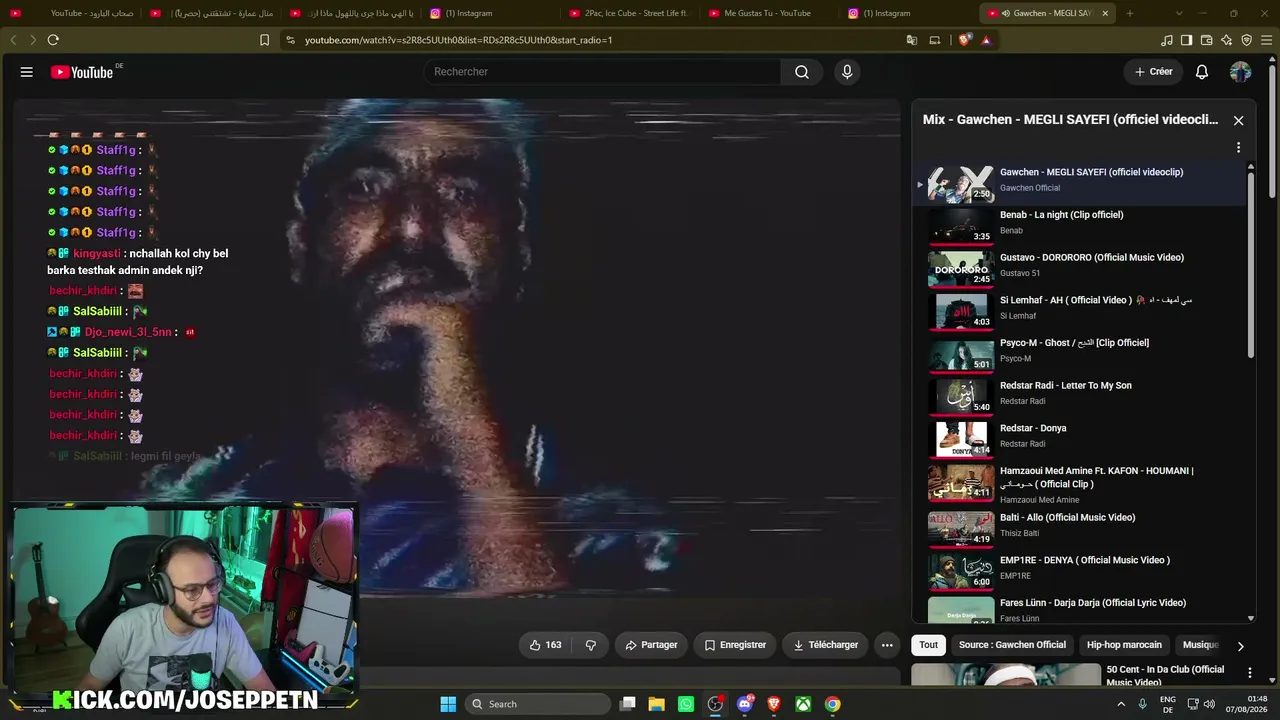This screenshot has width=1280, height=720.
Task: Bookmark this page with the bookmark icon
Action: point(264,40)
